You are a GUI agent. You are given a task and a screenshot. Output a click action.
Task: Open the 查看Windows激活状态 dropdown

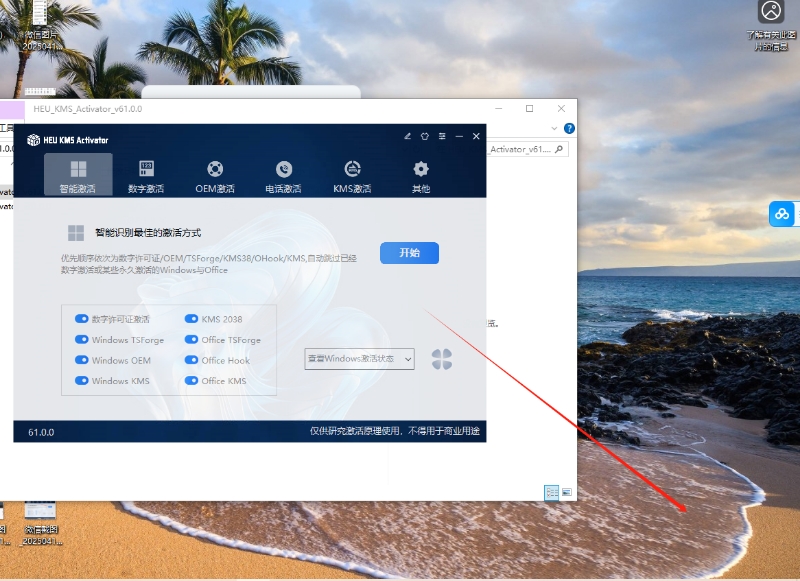click(359, 359)
